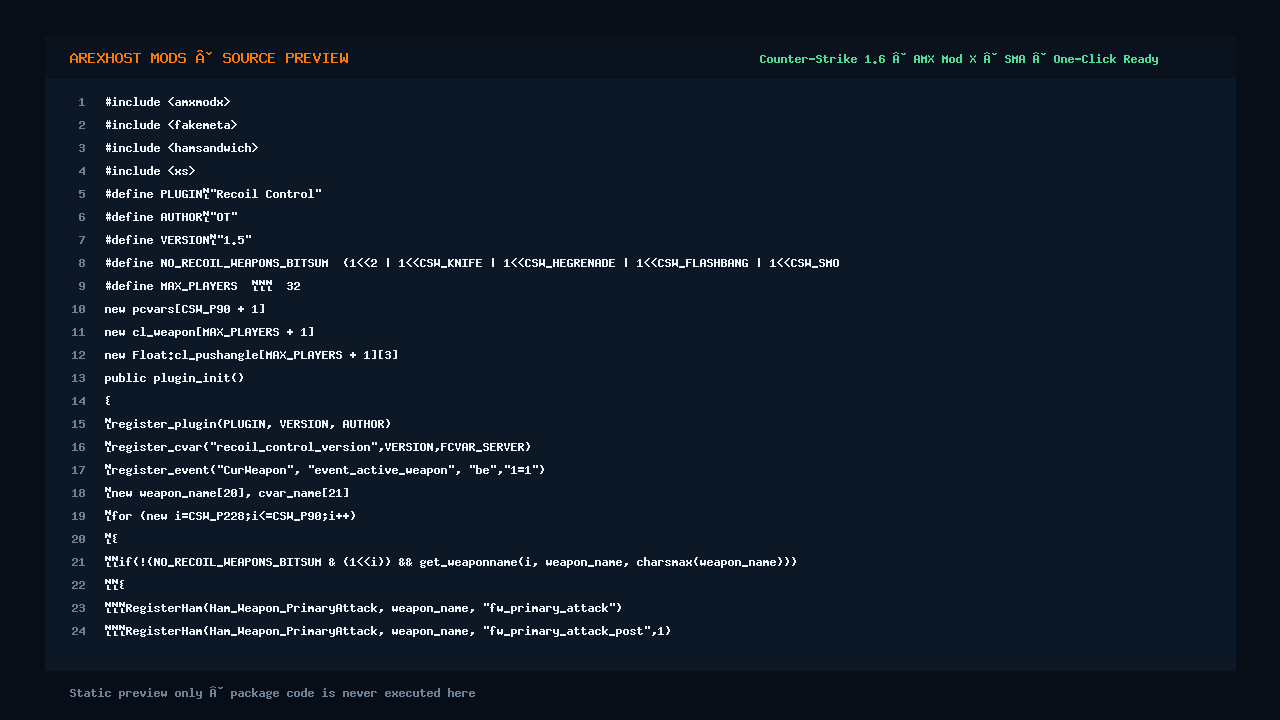Image resolution: width=1280 pixels, height=720 pixels.
Task: Click the 'Static preview only' footer note
Action: (x=272, y=693)
